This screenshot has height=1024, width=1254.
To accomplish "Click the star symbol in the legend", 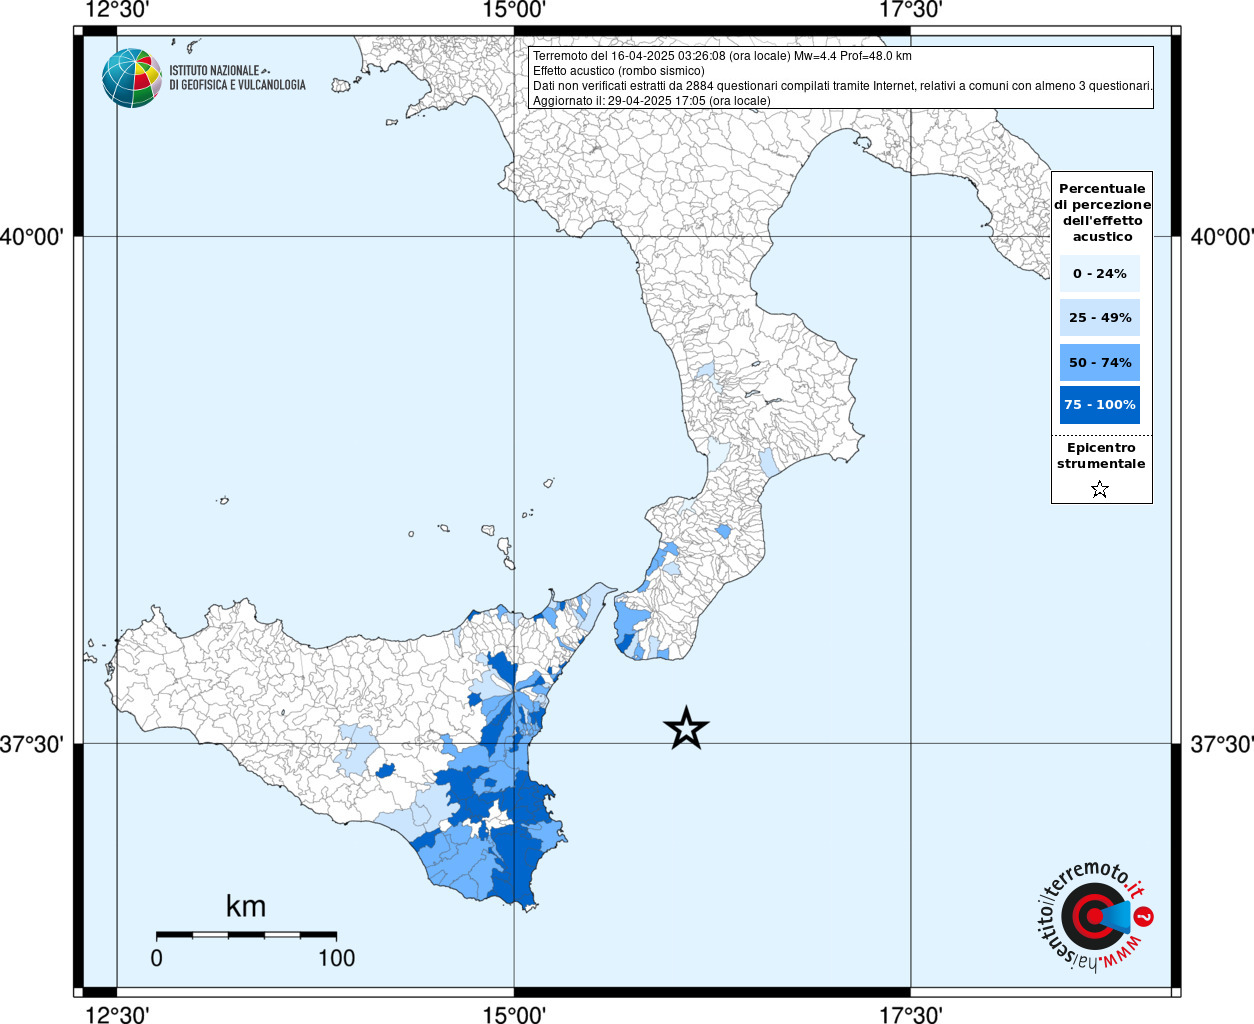I will 1100,489.
